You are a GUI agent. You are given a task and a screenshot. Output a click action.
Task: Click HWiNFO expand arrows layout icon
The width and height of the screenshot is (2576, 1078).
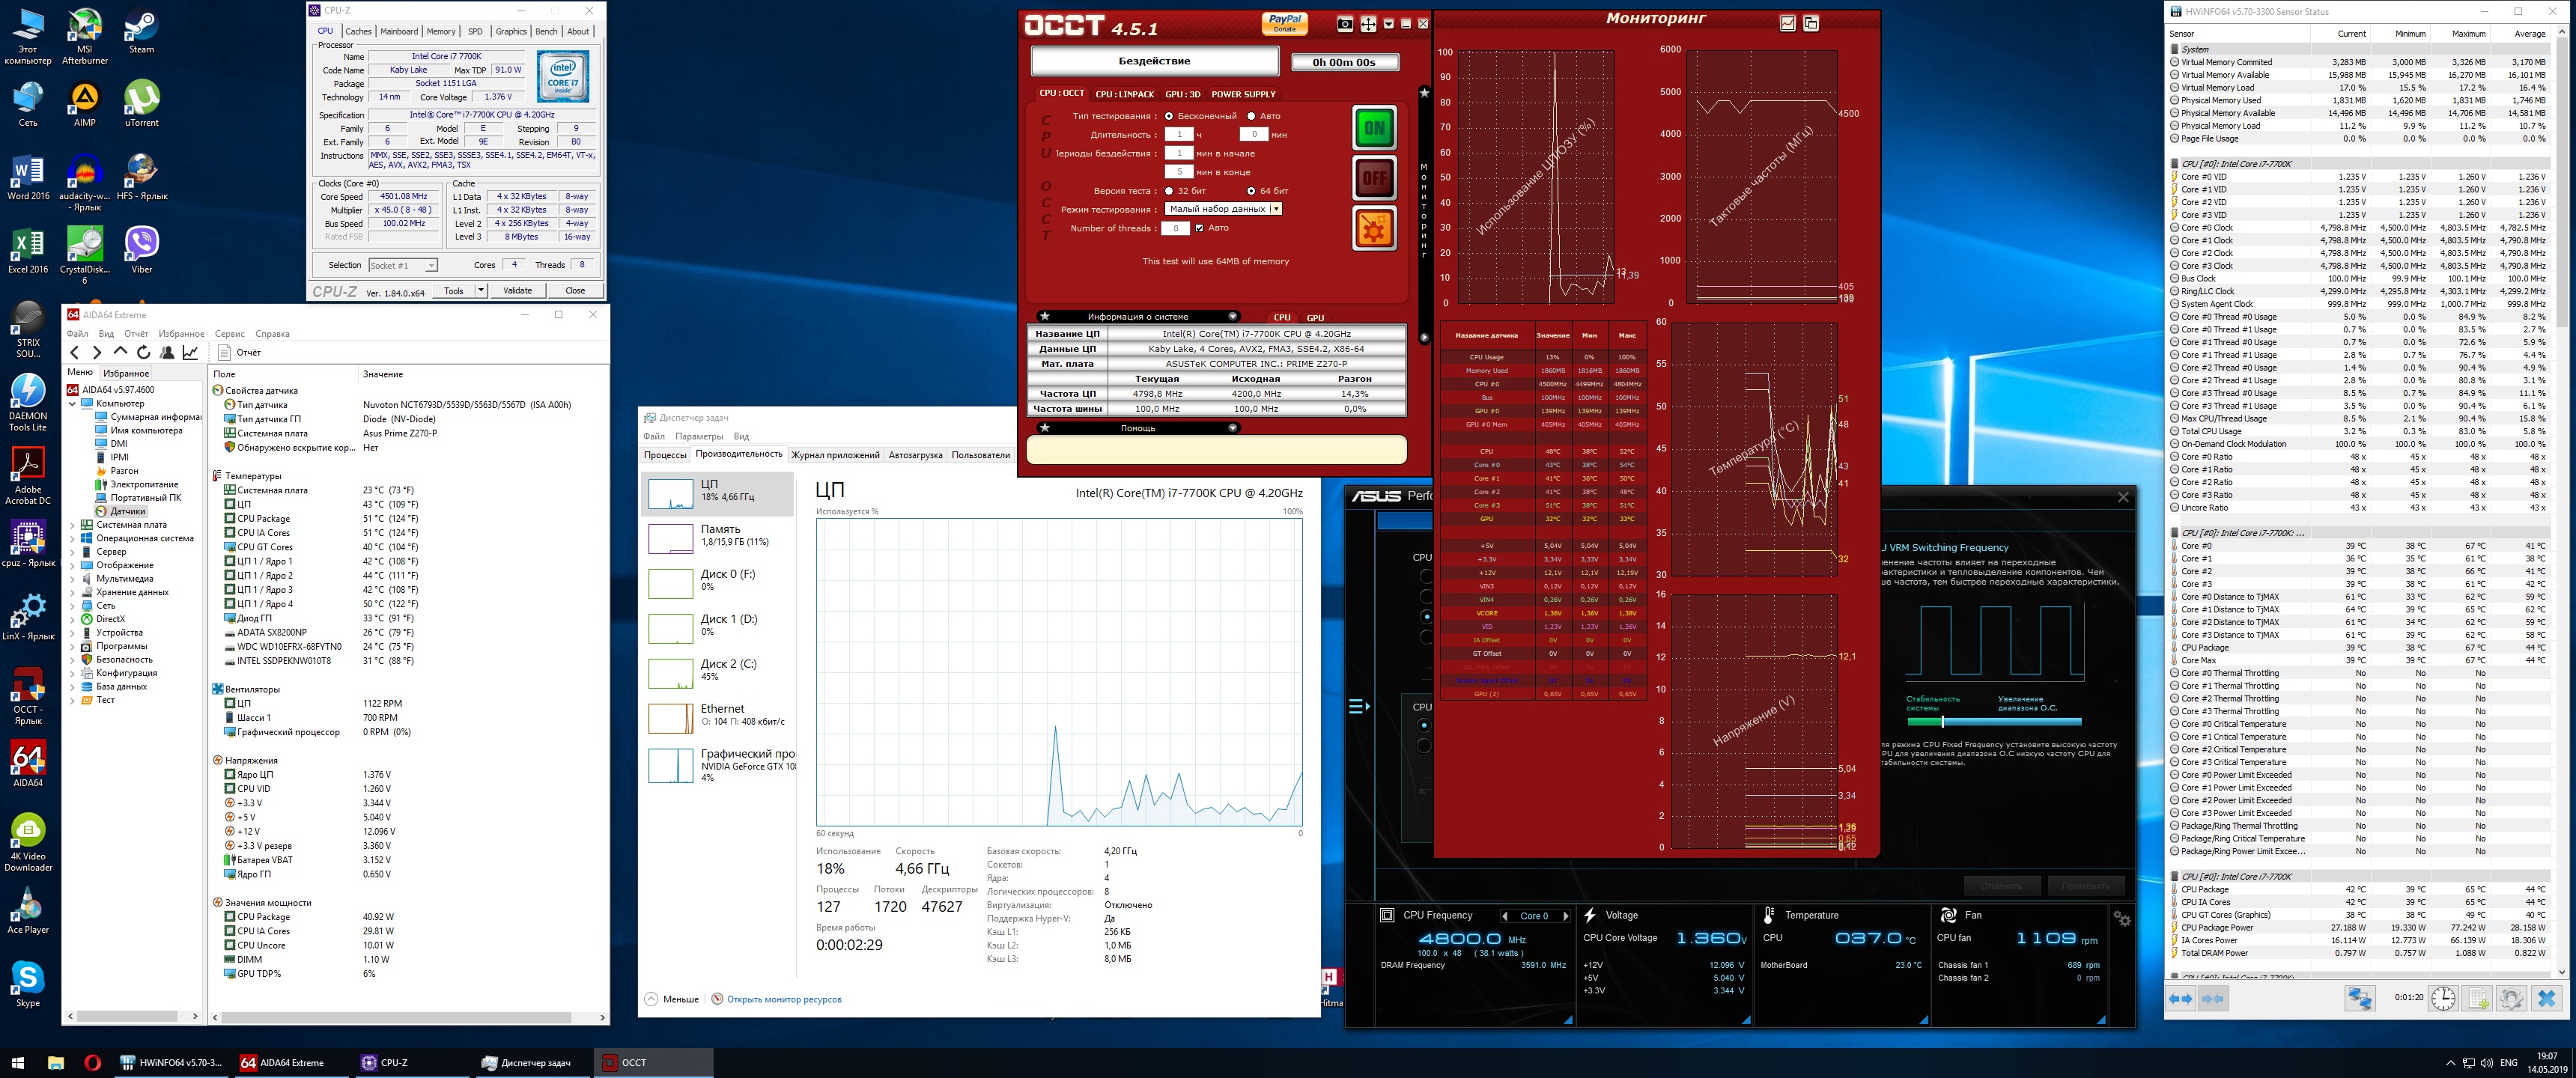click(2181, 998)
